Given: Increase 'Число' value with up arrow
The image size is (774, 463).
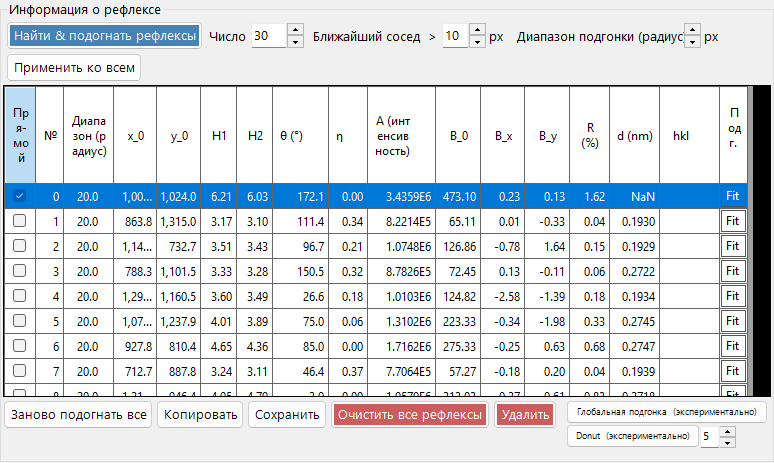Looking at the screenshot, I should point(295,30).
